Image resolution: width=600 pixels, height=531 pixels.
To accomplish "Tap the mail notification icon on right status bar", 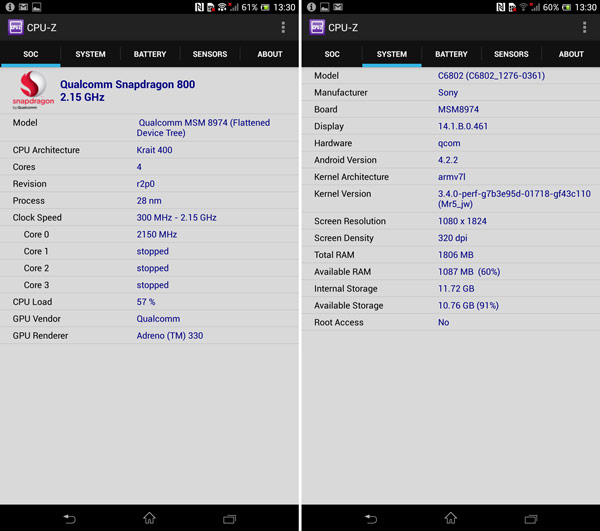I will tap(338, 7).
